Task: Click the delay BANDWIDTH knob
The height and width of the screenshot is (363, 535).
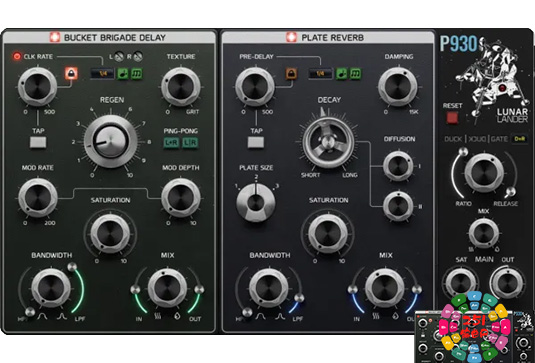Action: point(51,288)
